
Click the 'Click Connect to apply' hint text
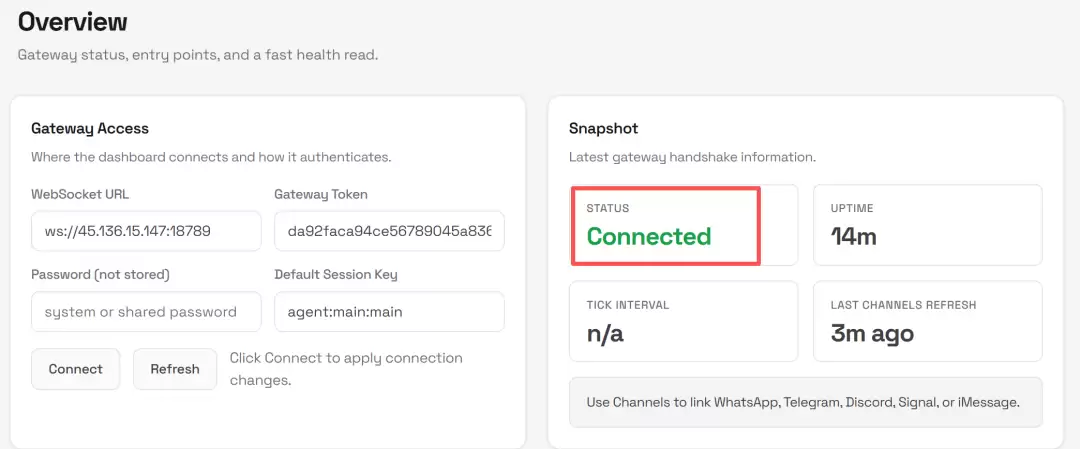pyautogui.click(x=346, y=368)
